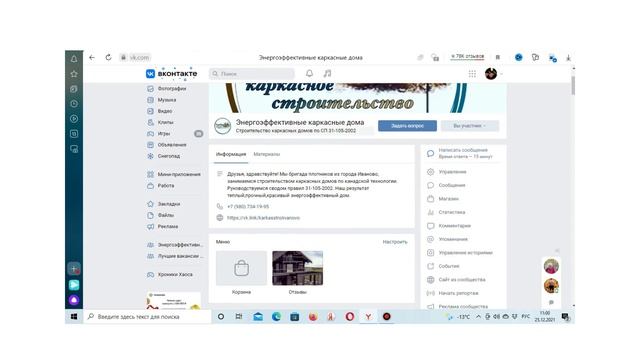Open Статистика in community panel
640x360 pixels.
(446, 212)
